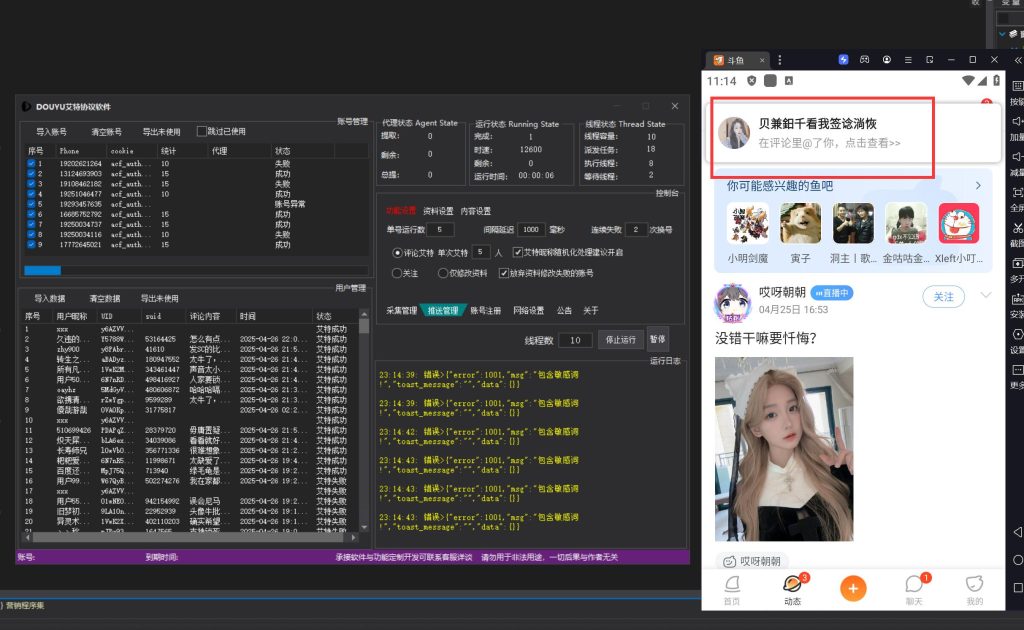This screenshot has height=630, width=1024.
Task: Expand the chevron beside 你可能感兴趣的鱼吧
Action: [977, 186]
